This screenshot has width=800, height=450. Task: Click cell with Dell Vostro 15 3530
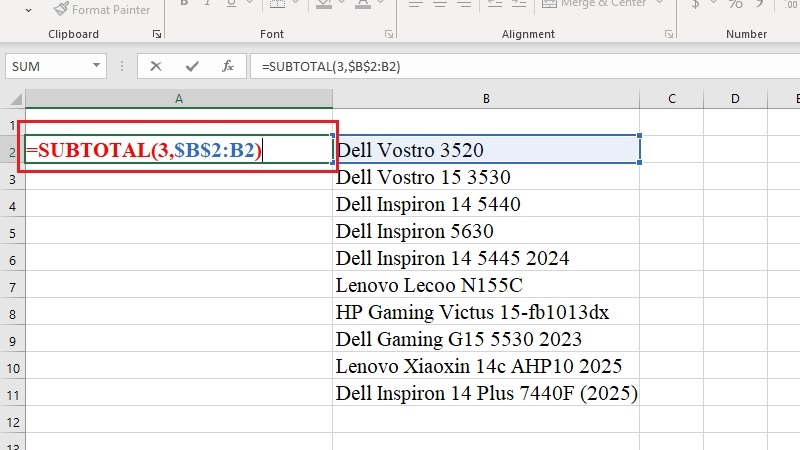(x=486, y=177)
